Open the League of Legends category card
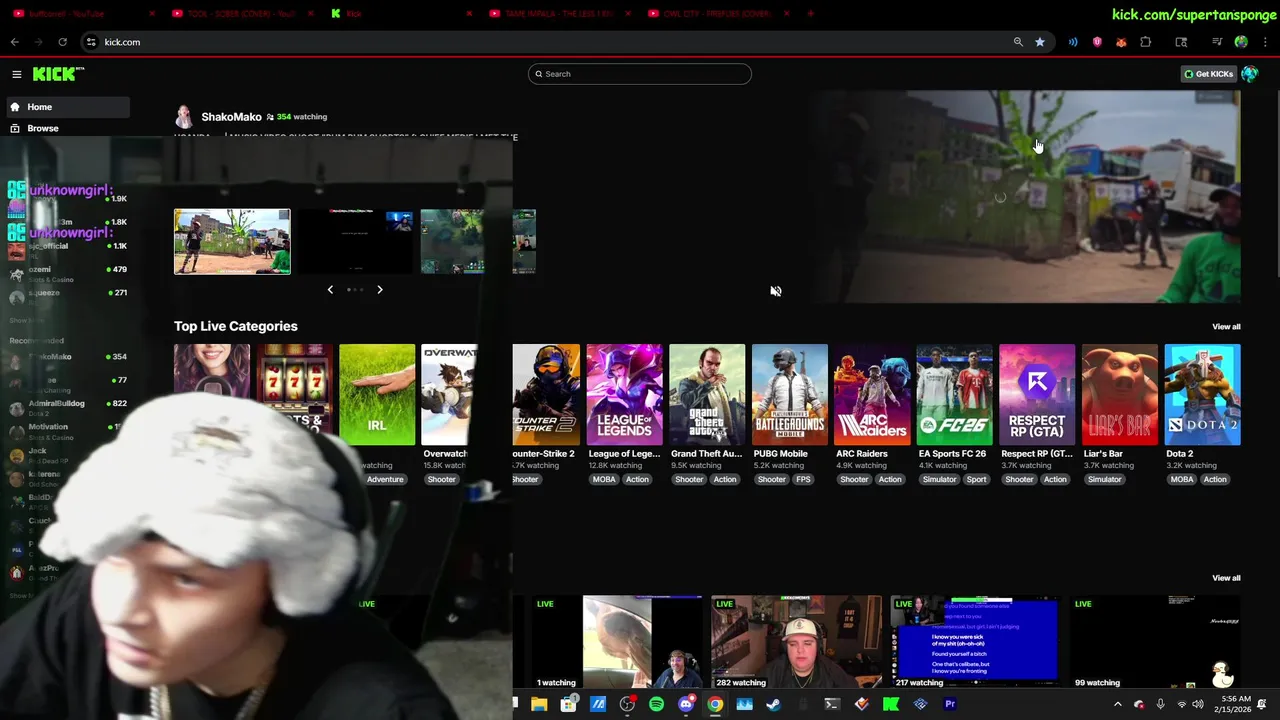Image resolution: width=1280 pixels, height=720 pixels. click(624, 394)
